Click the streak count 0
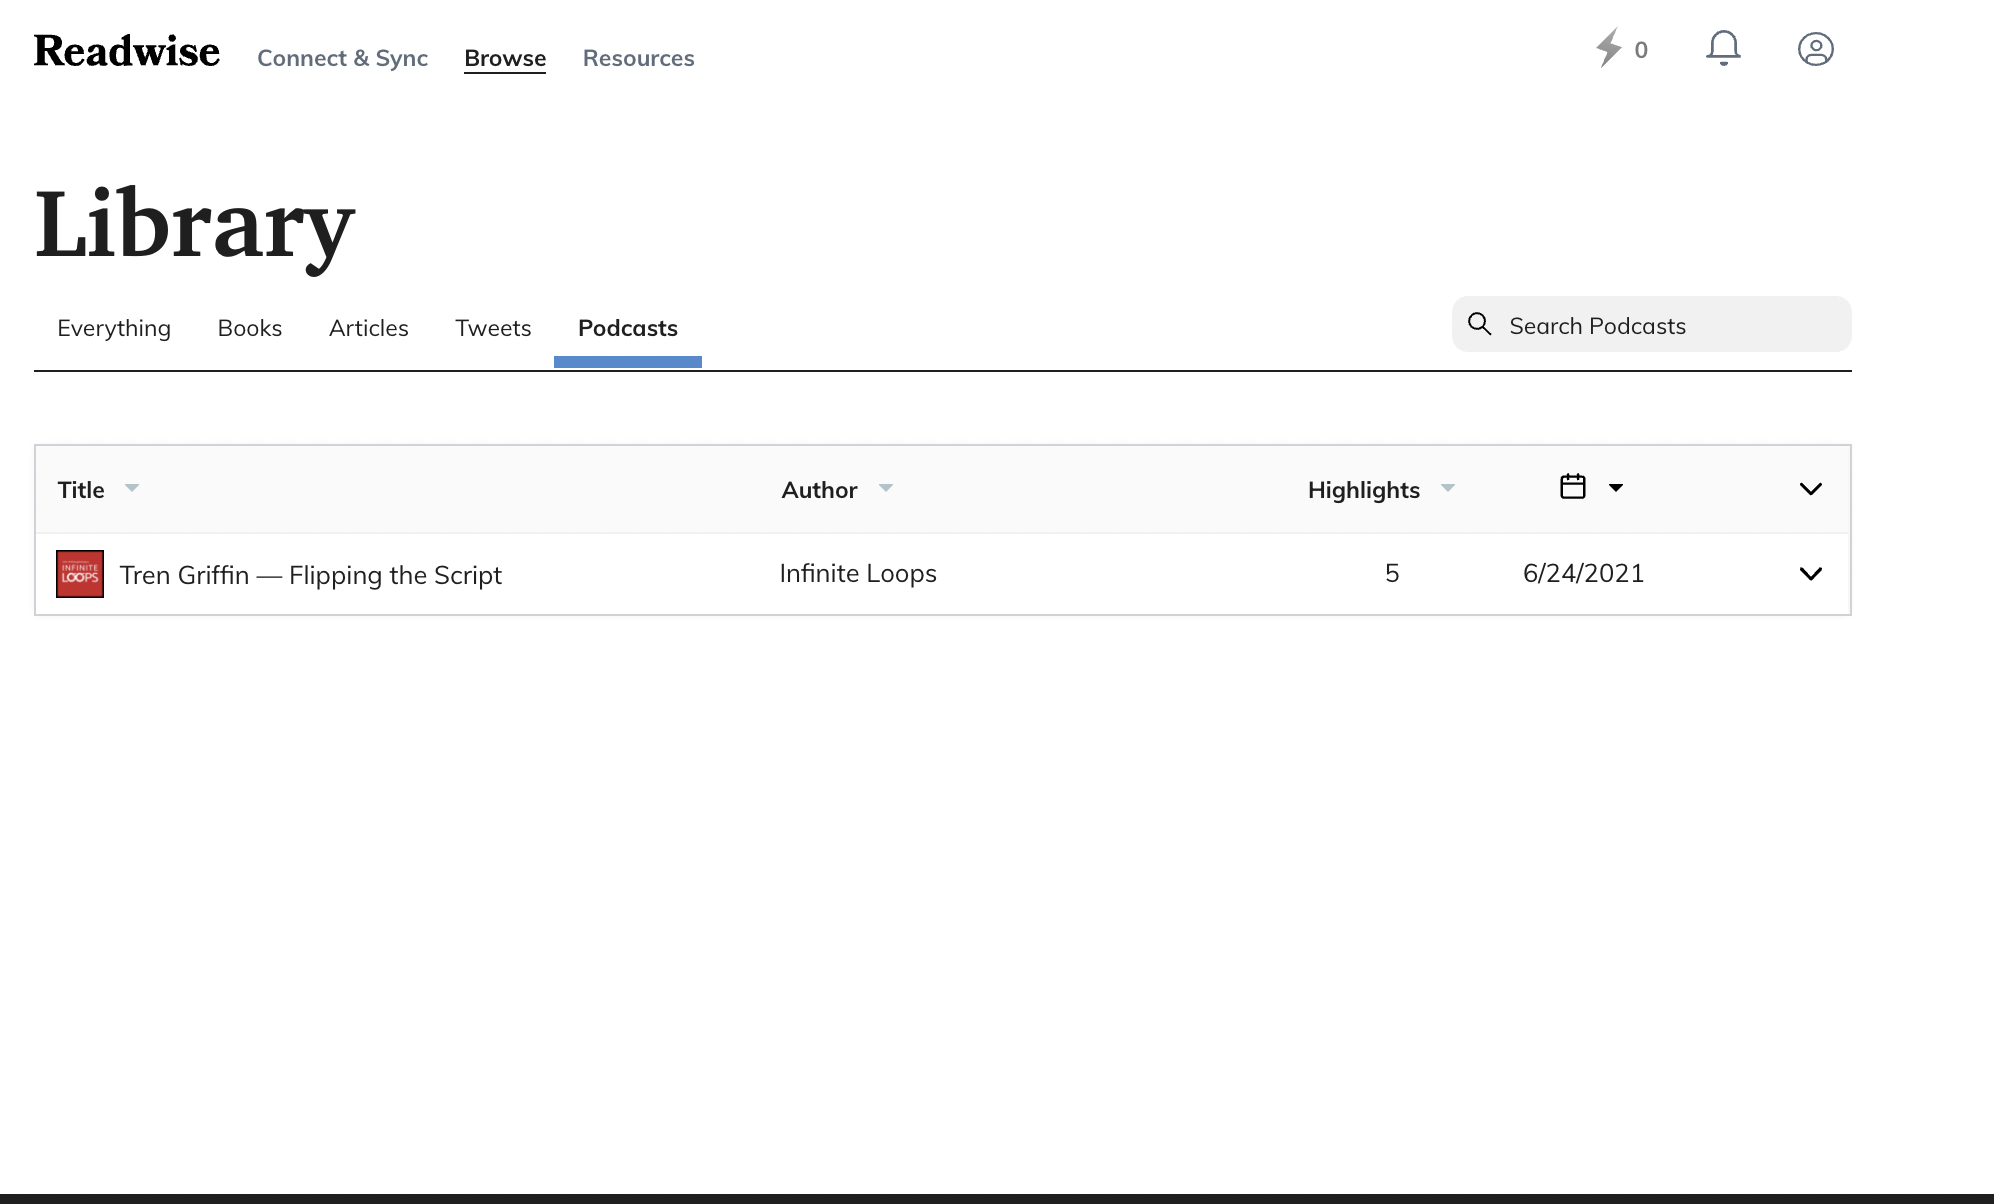Image resolution: width=1994 pixels, height=1204 pixels. [x=1641, y=50]
